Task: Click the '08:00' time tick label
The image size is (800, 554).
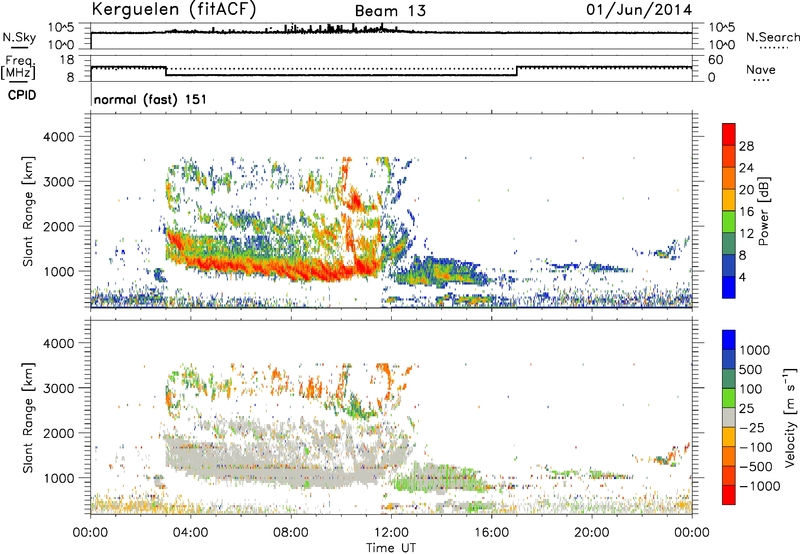Action: pos(291,533)
